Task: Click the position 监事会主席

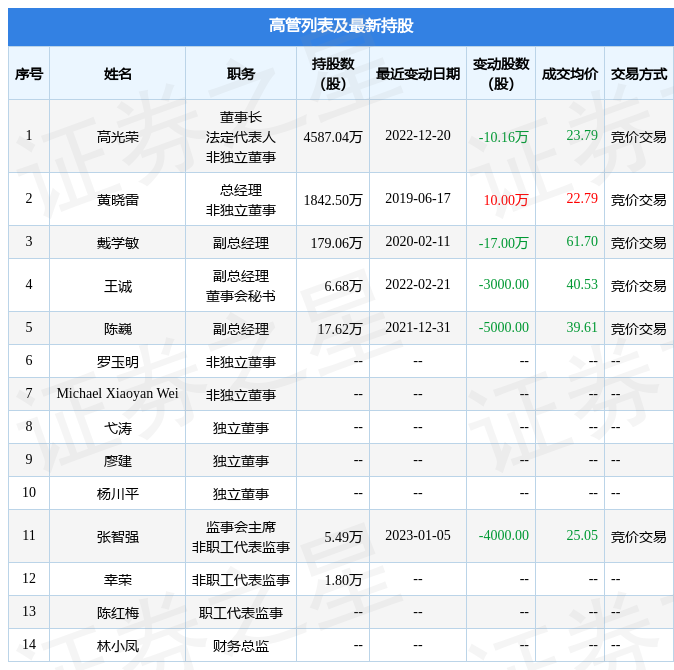Action: [x=241, y=527]
